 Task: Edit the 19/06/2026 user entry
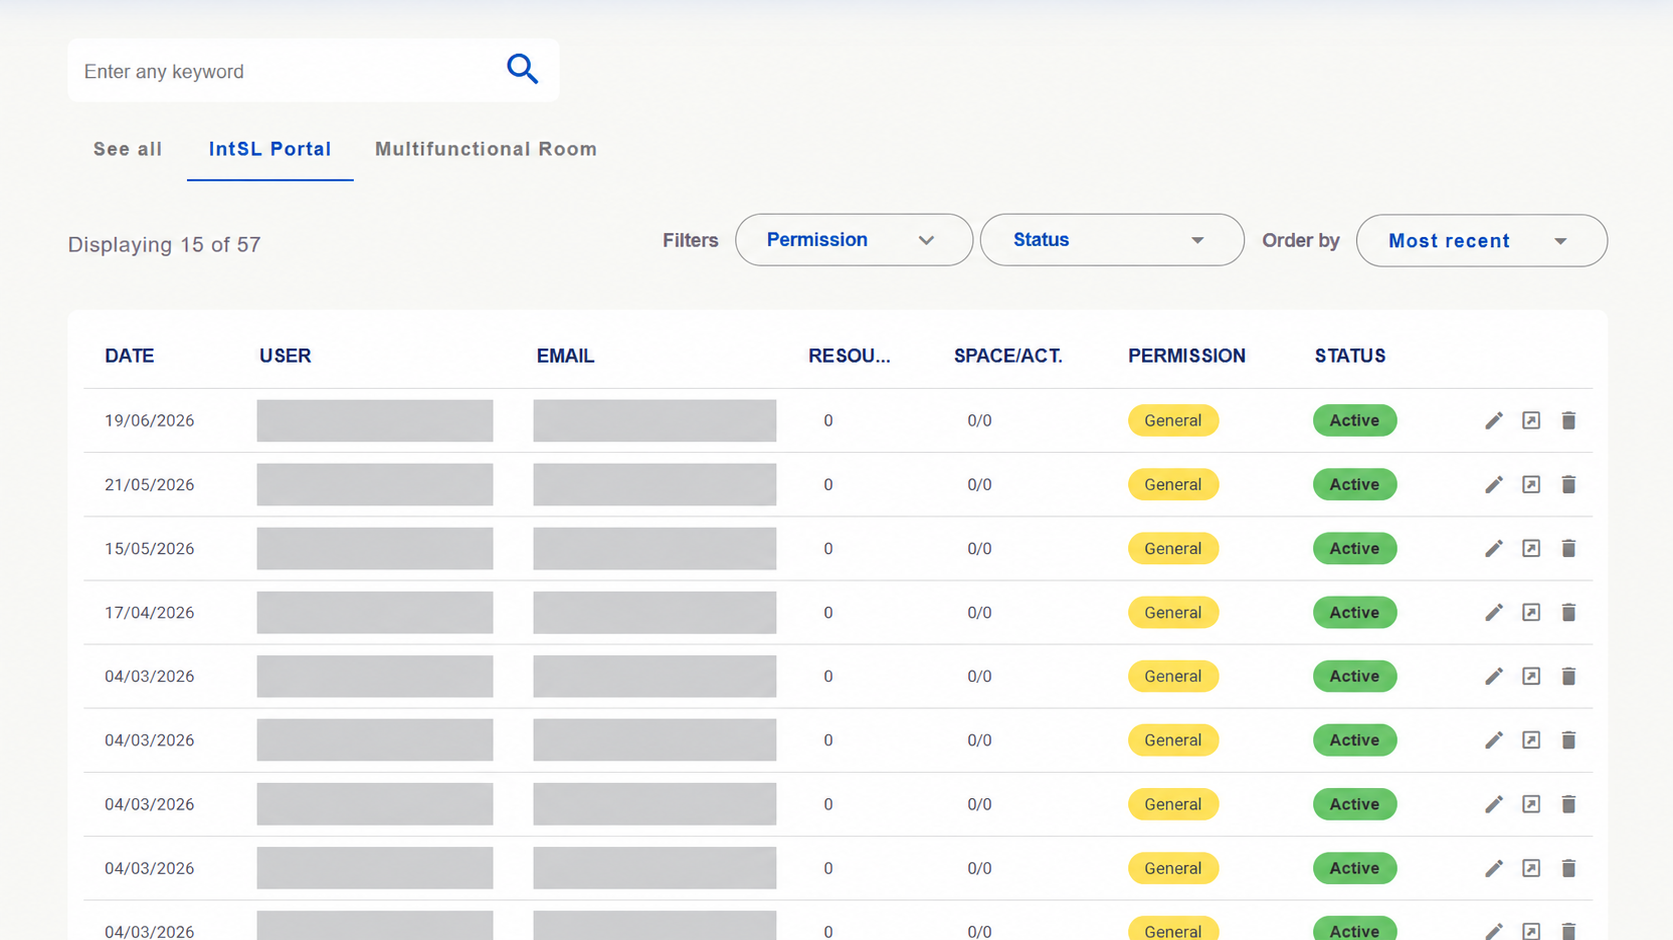(1494, 421)
